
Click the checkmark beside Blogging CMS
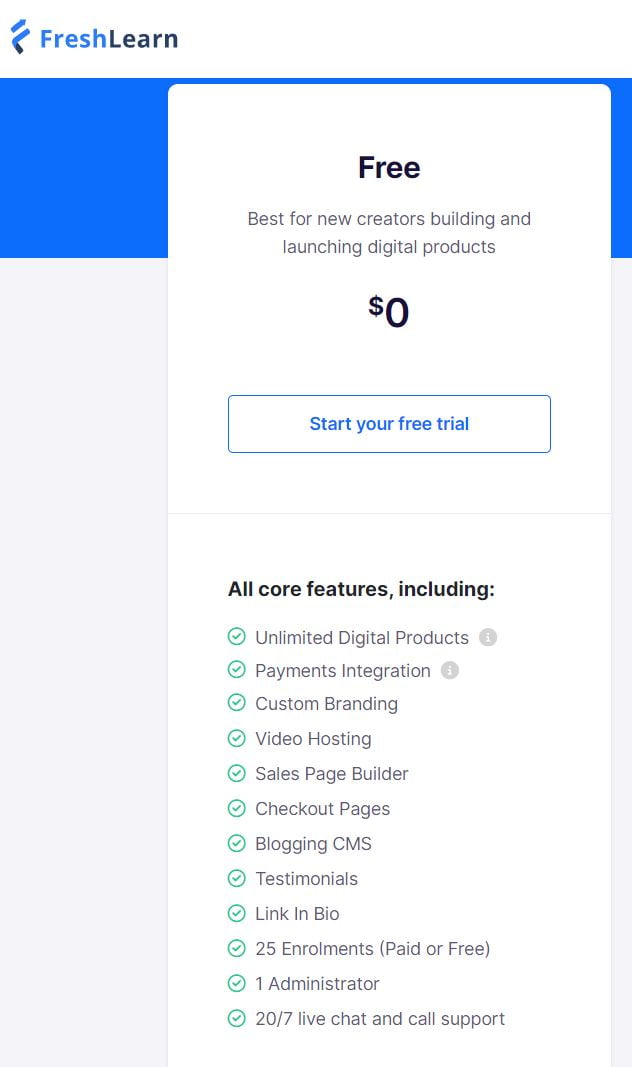click(x=237, y=843)
